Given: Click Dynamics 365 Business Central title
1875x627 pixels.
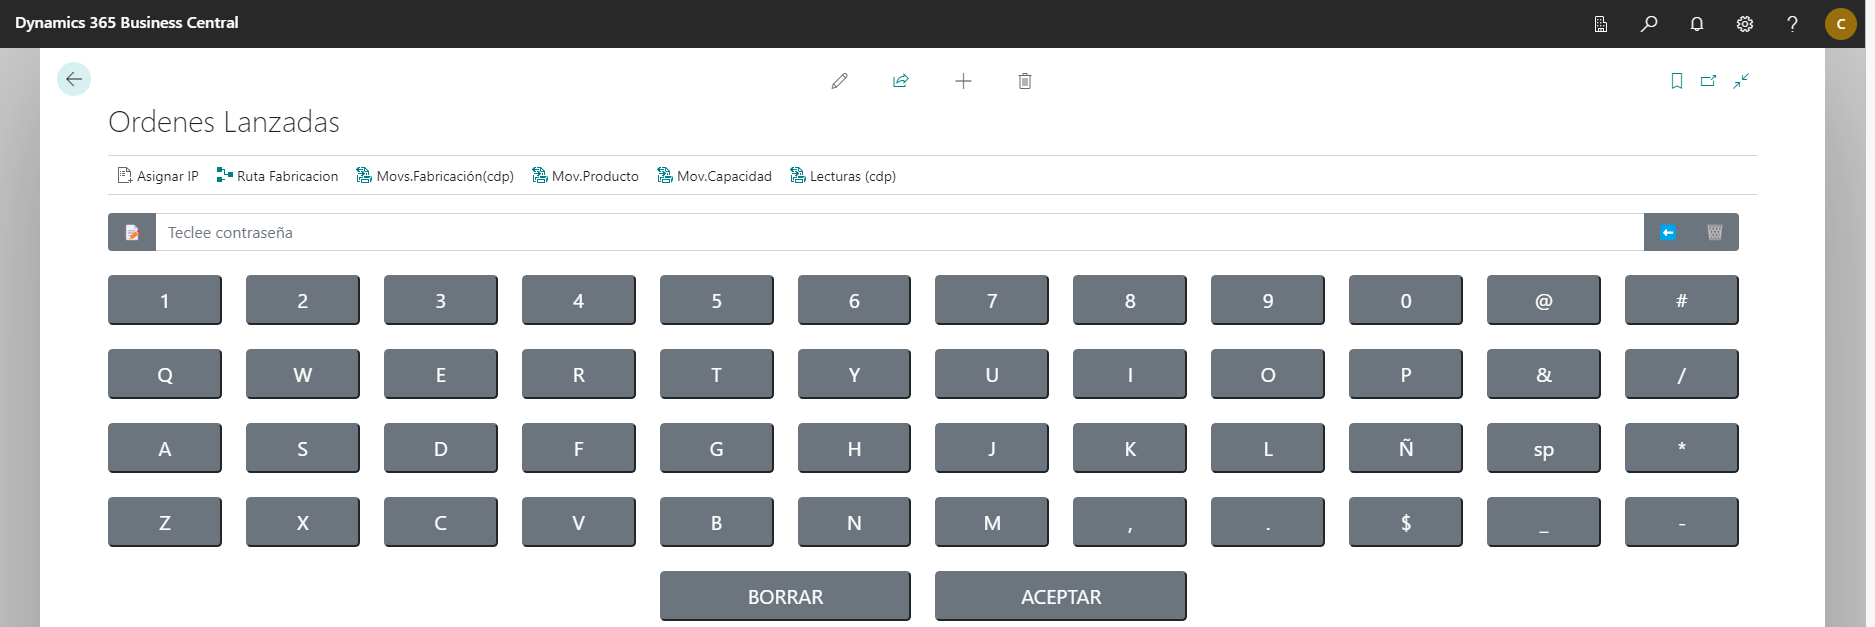Looking at the screenshot, I should [127, 23].
